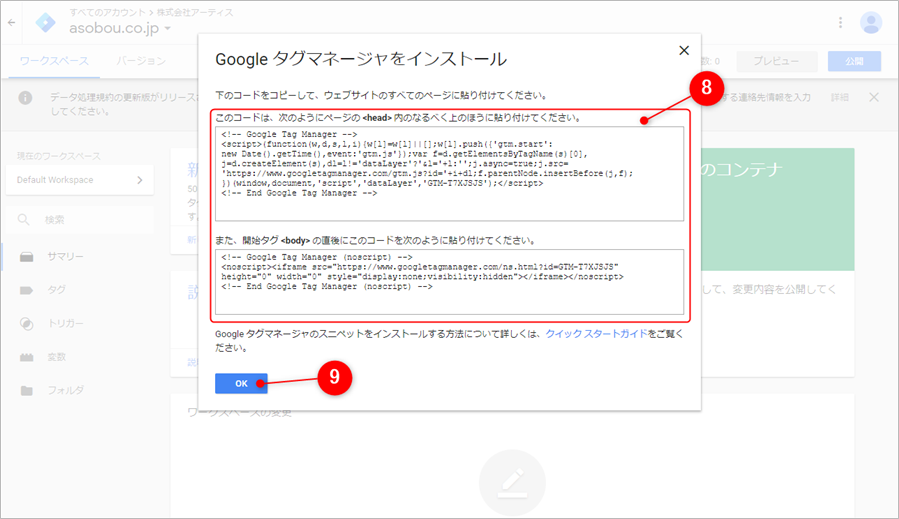Image resolution: width=899 pixels, height=519 pixels.
Task: Click the プレビュー button
Action: pos(776,61)
